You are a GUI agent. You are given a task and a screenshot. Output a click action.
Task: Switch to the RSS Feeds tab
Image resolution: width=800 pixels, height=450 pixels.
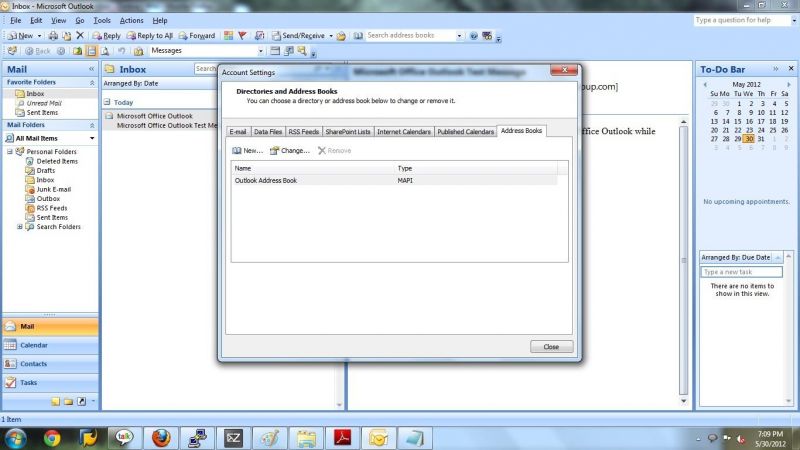(x=304, y=132)
